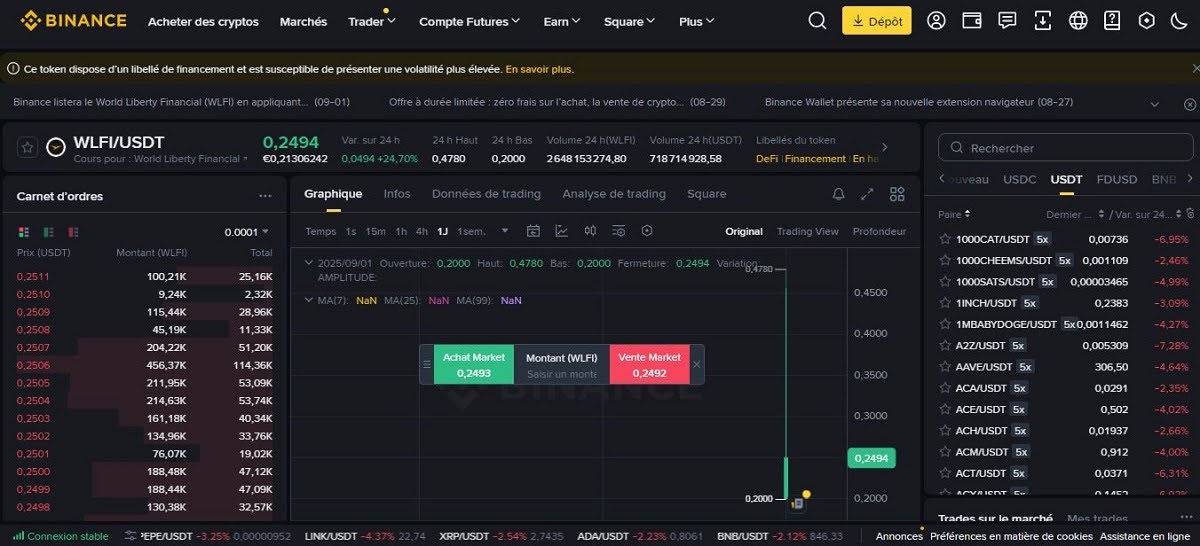
Task: Favorite 1INCH/USDT with star
Action: (x=944, y=303)
